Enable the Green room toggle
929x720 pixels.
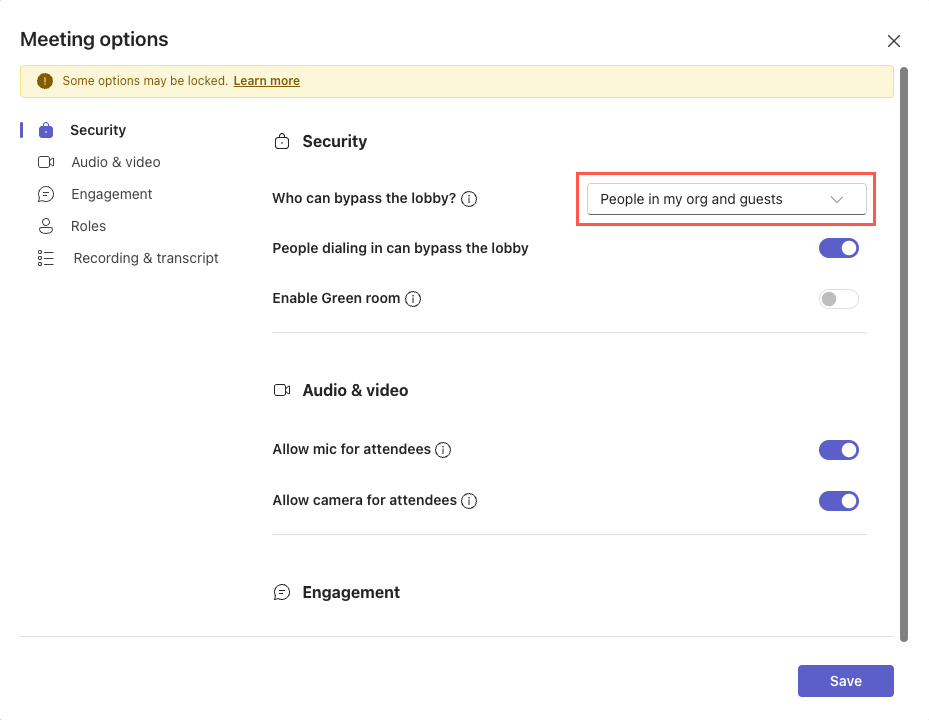[838, 299]
